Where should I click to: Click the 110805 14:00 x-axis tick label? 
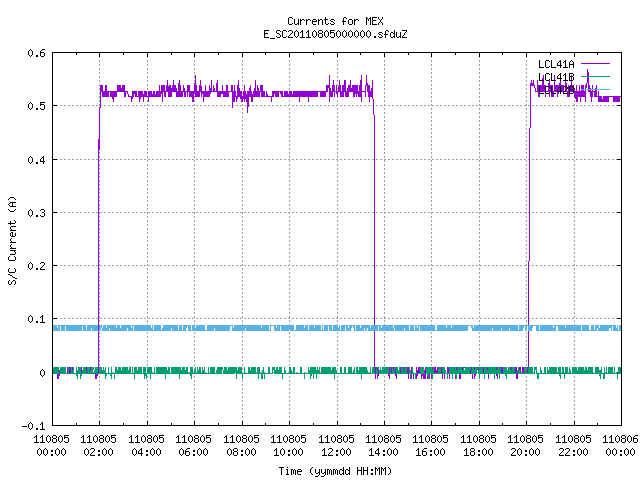383,445
